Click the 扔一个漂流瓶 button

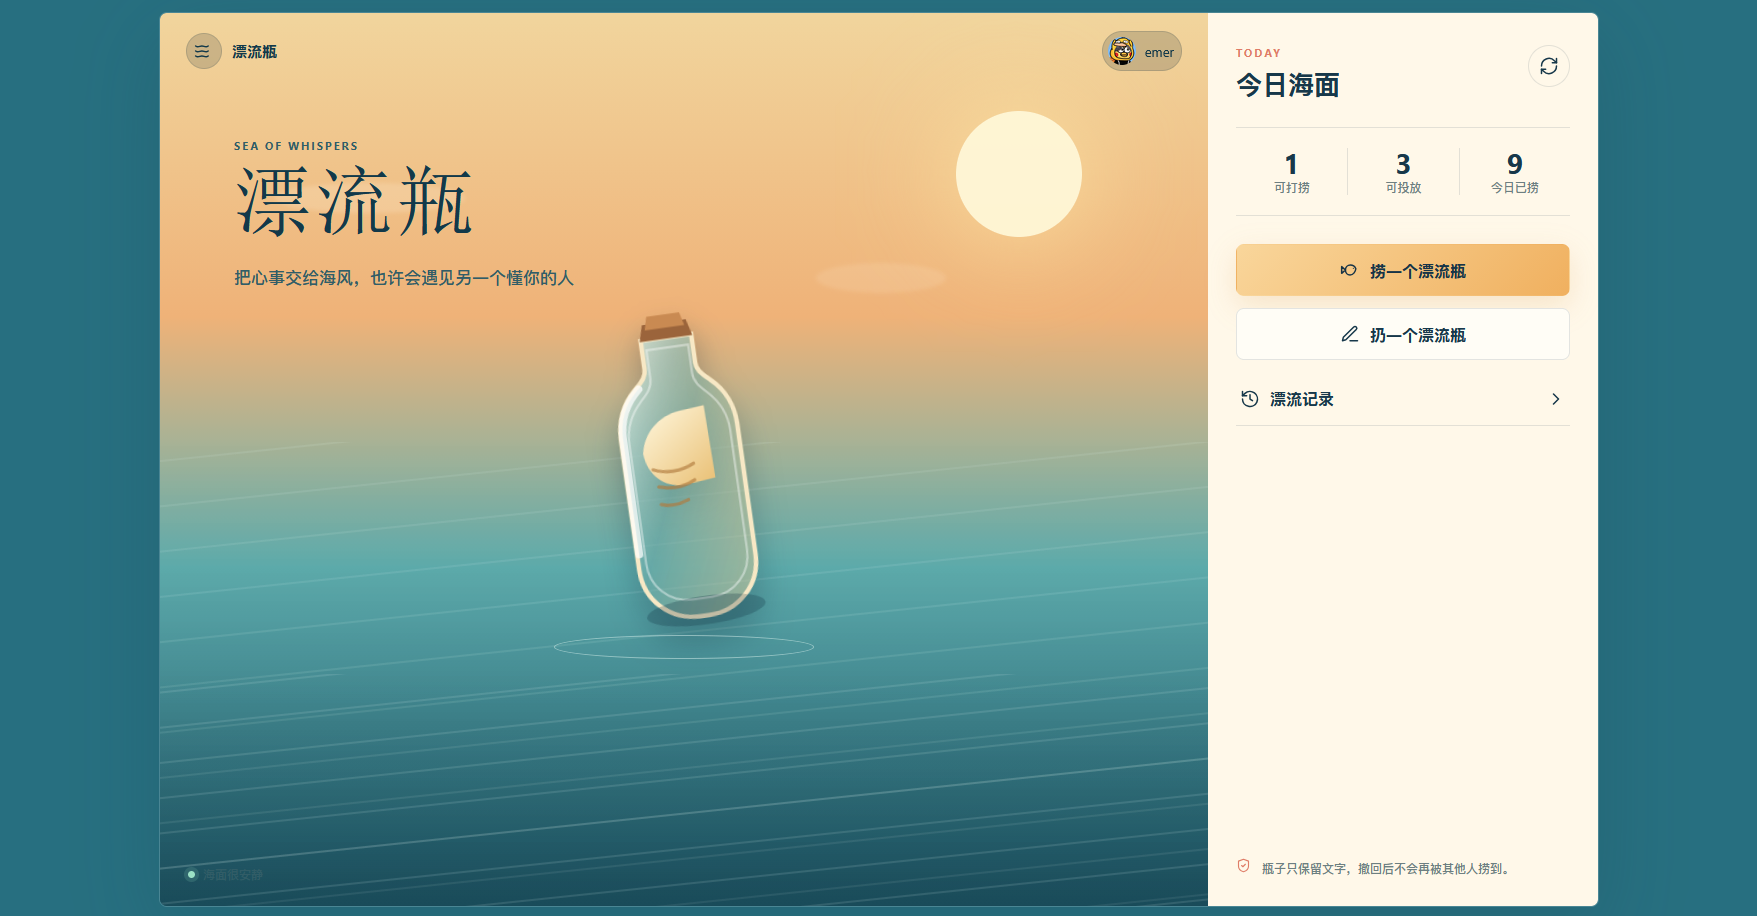pos(1402,334)
